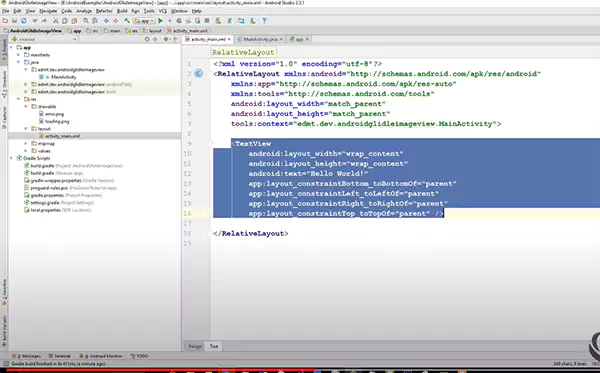The image size is (600, 373).
Task: Open the app run configuration dropdown
Action: tap(144, 21)
